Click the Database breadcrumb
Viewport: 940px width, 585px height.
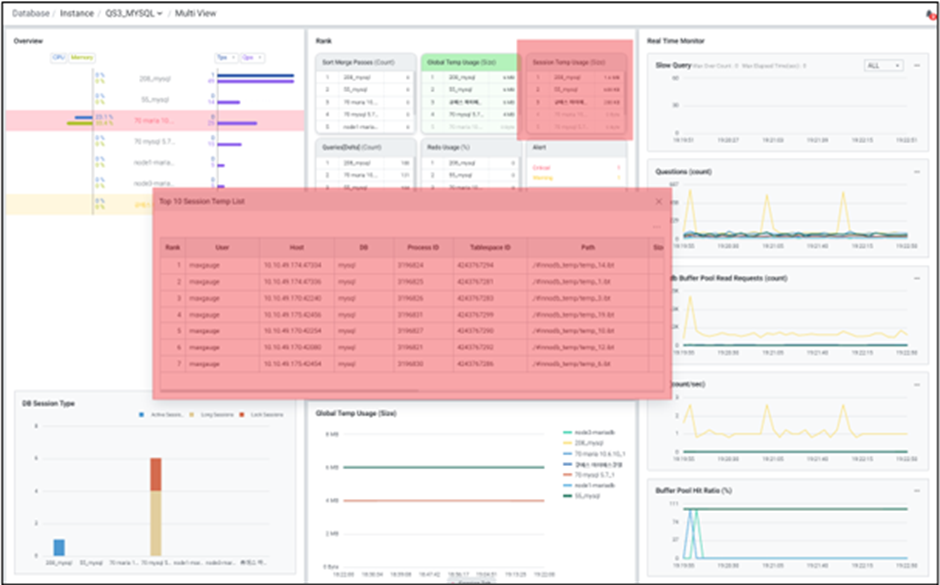(33, 14)
